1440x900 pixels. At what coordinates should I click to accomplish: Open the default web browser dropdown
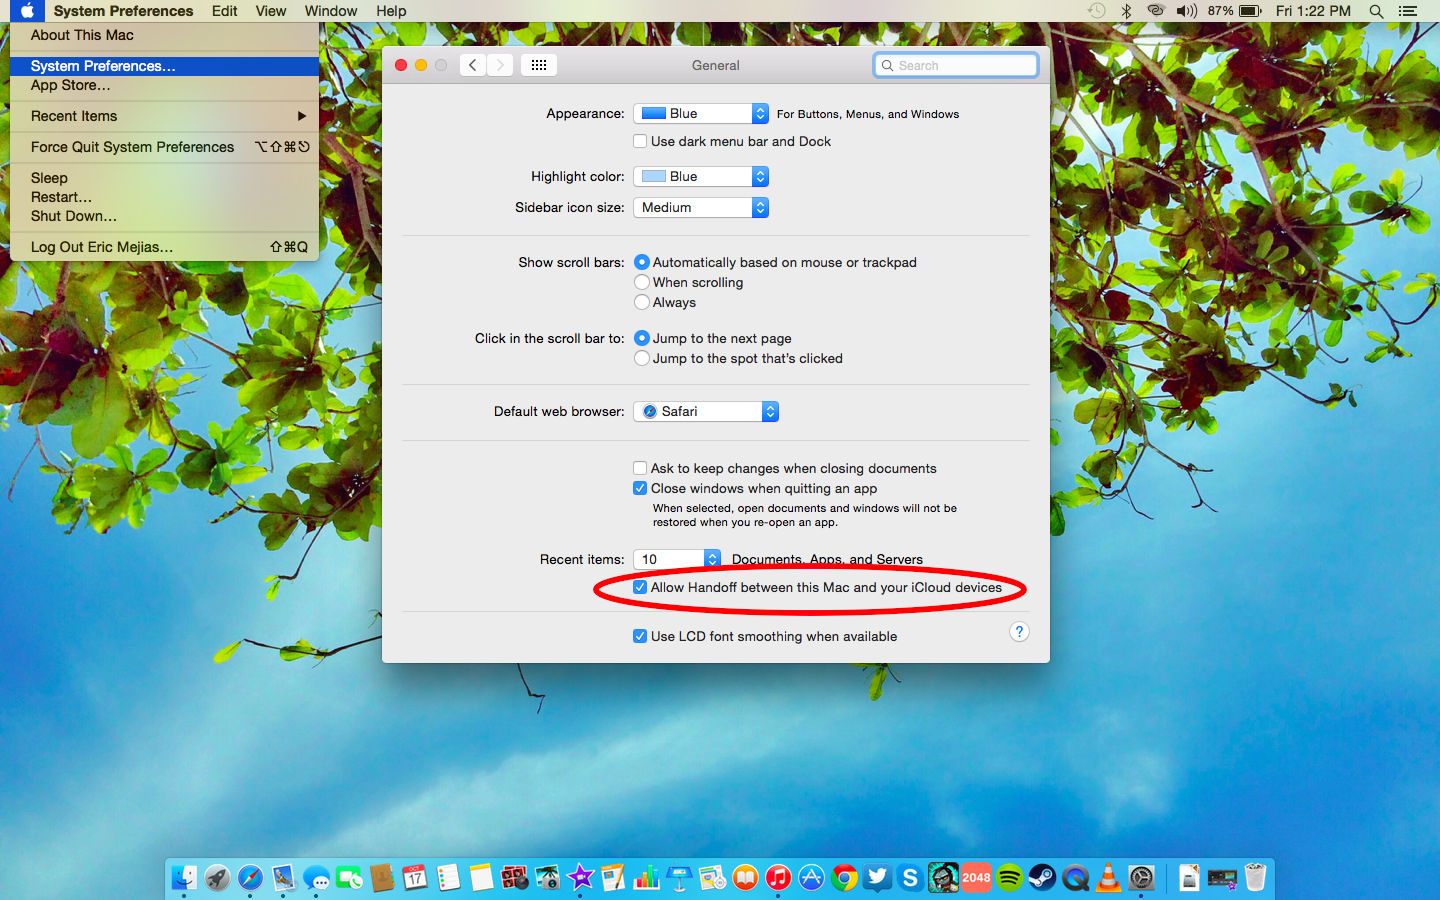click(706, 411)
